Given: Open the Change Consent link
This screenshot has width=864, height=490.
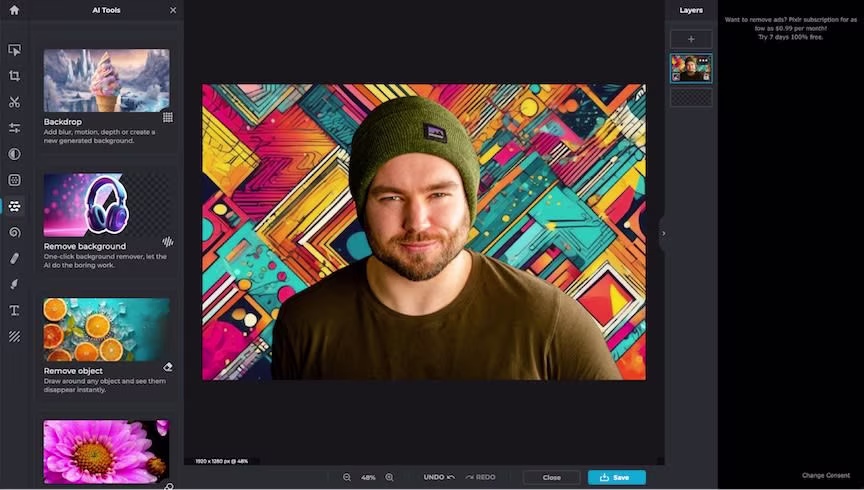Looking at the screenshot, I should coord(826,476).
